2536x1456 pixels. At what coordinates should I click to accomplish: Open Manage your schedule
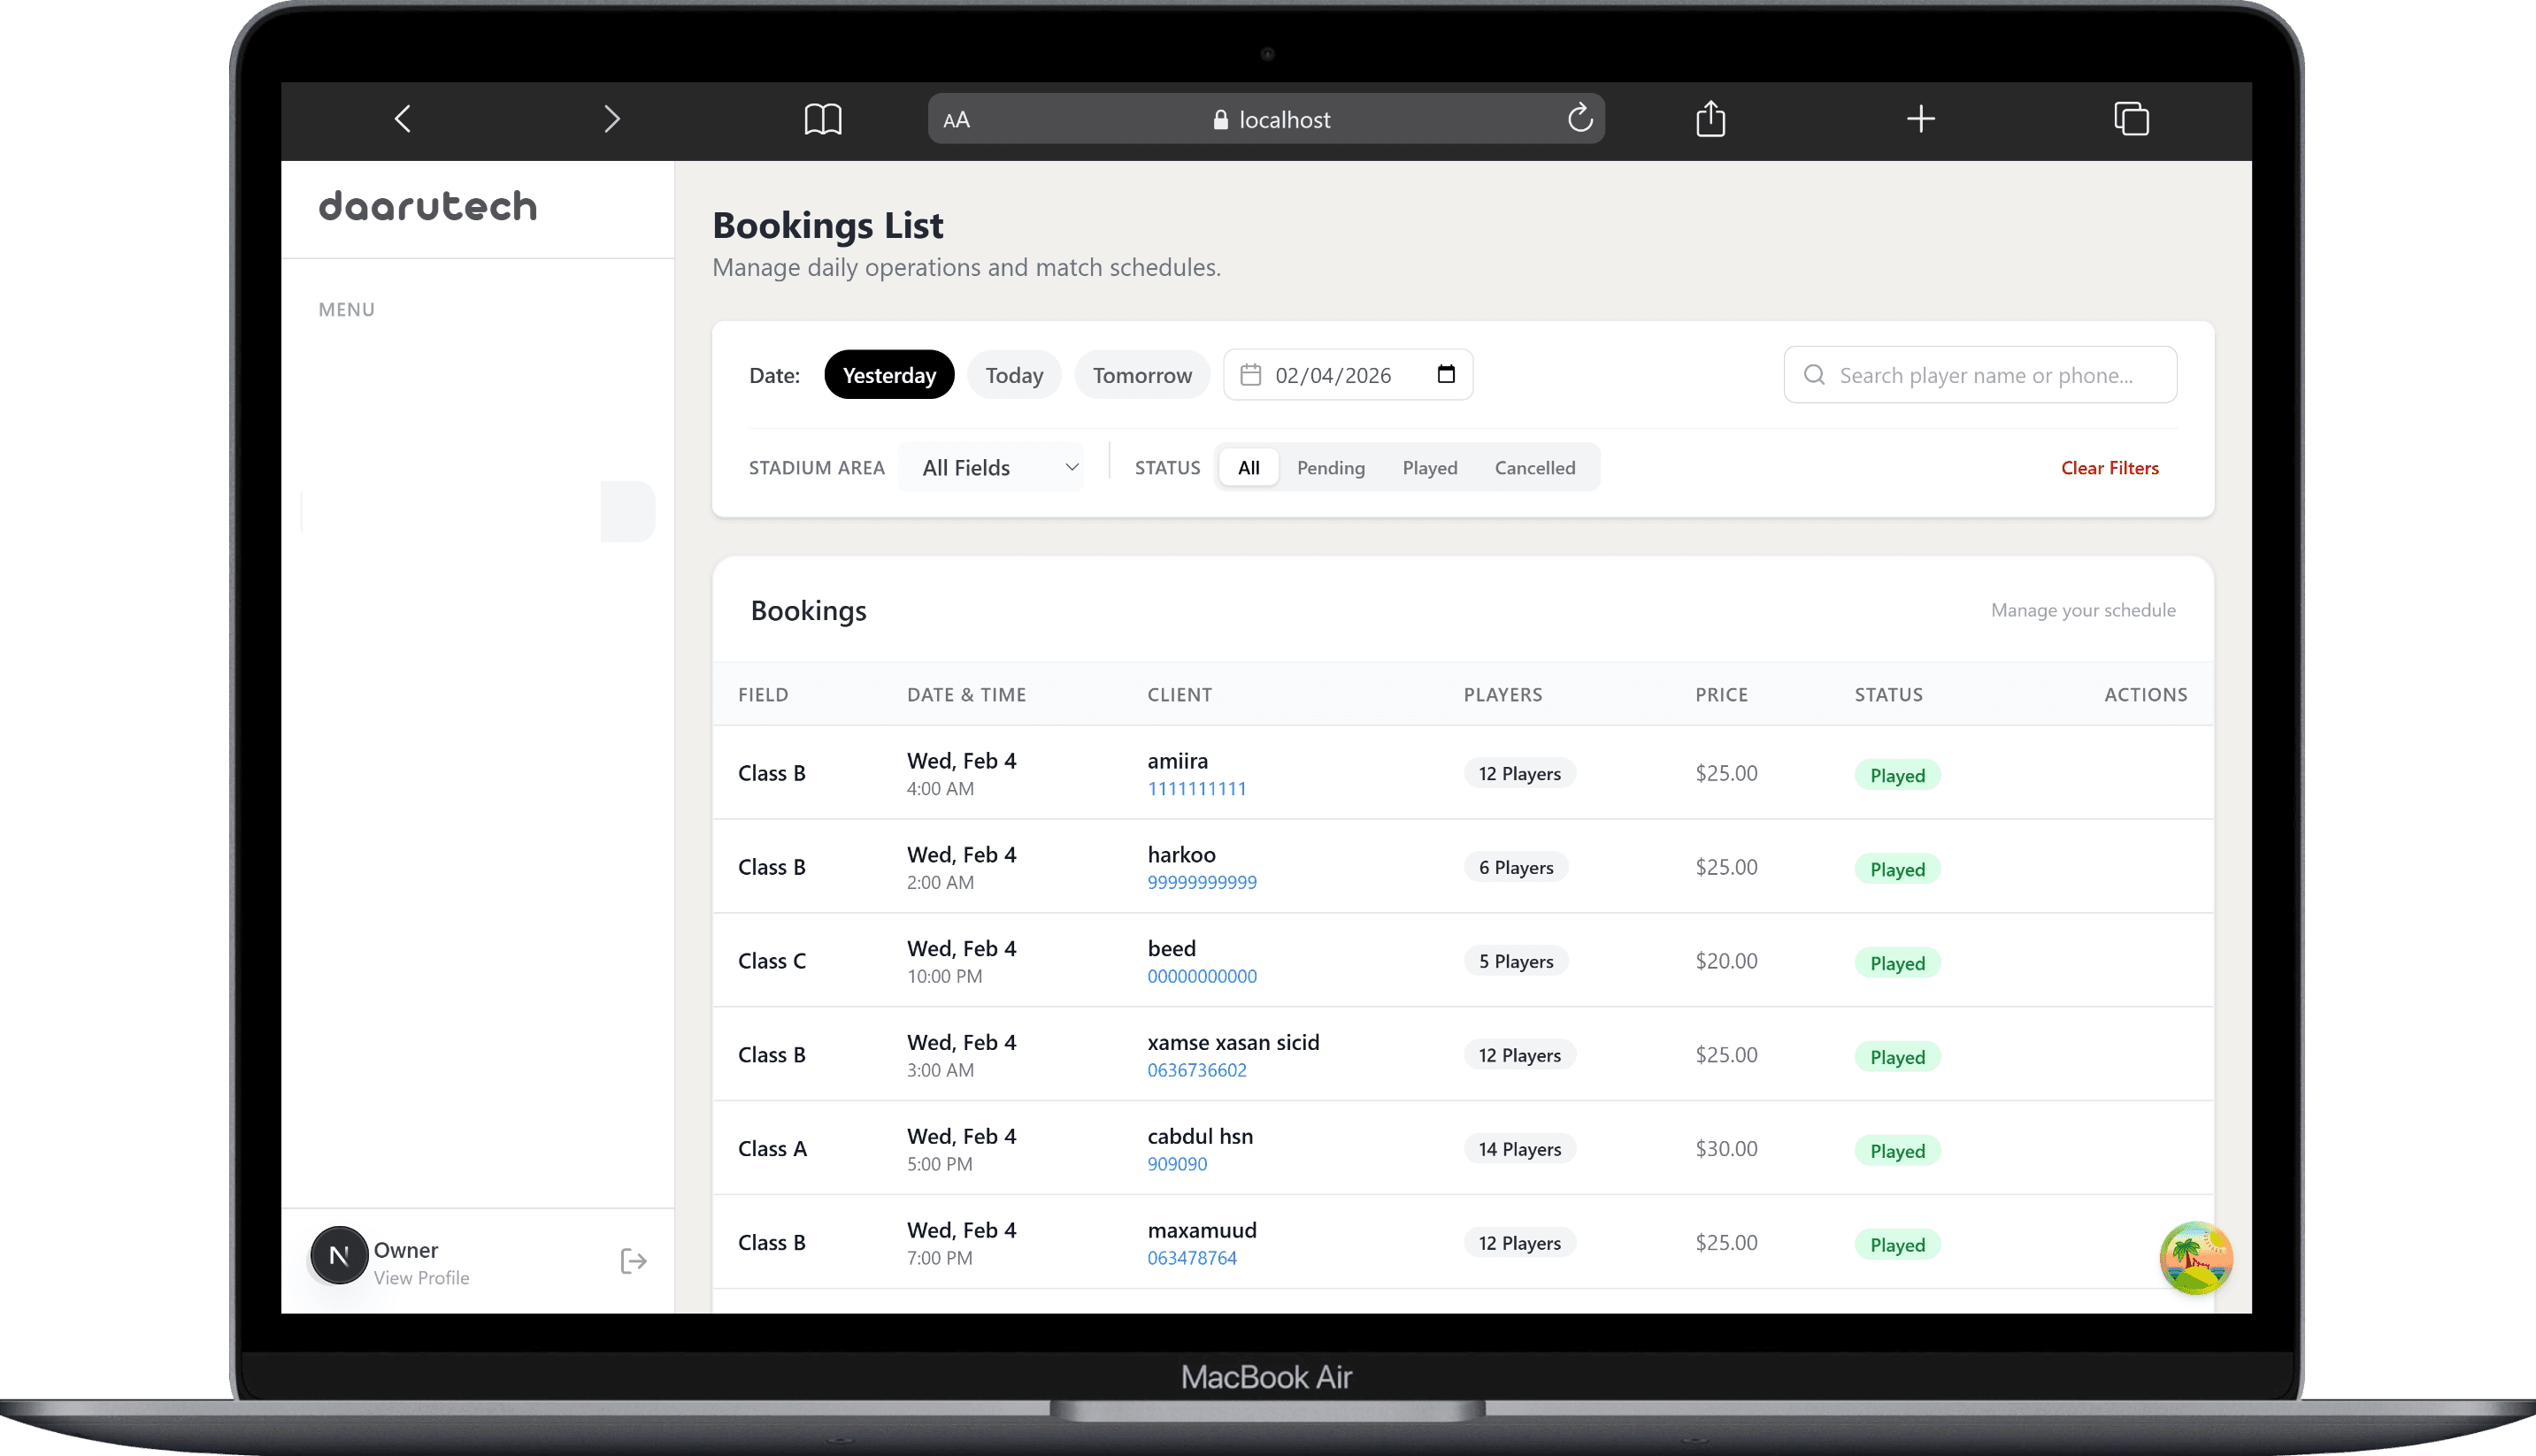click(2083, 610)
